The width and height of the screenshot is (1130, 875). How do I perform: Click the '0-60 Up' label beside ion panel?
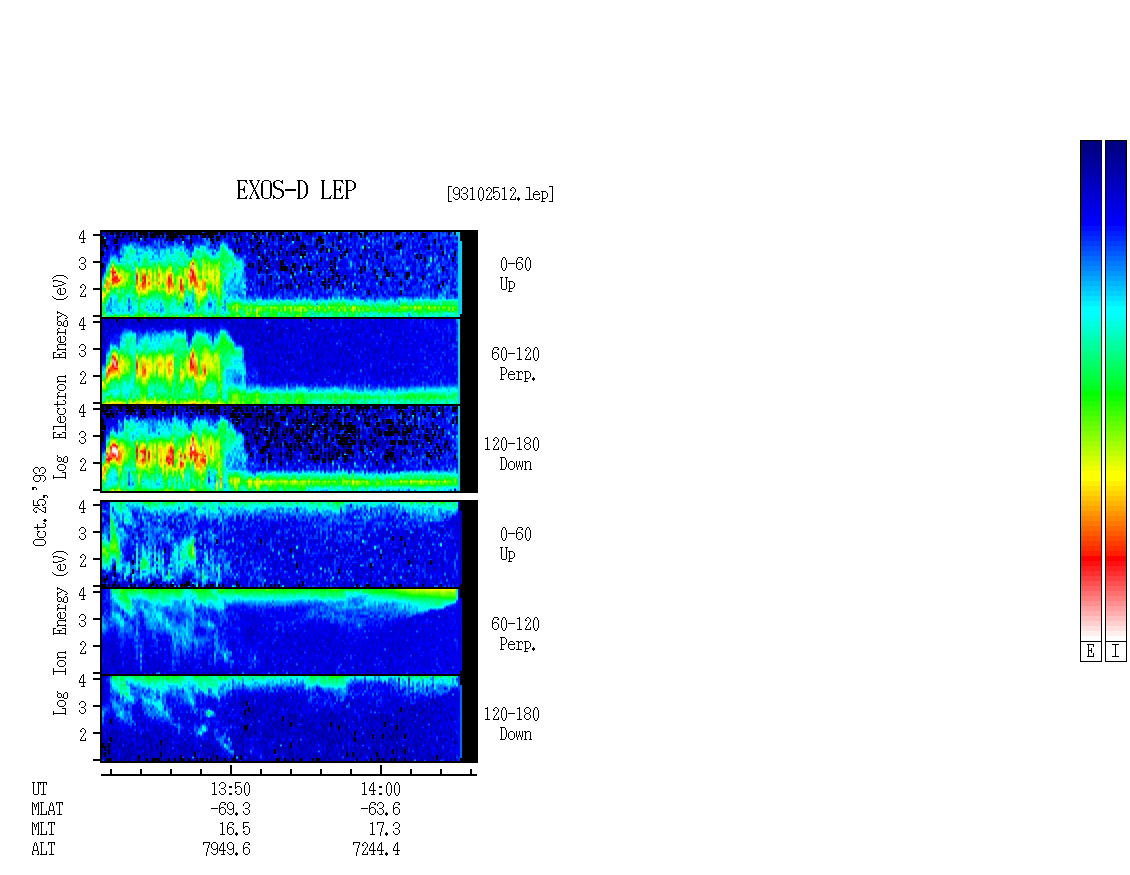[x=515, y=544]
